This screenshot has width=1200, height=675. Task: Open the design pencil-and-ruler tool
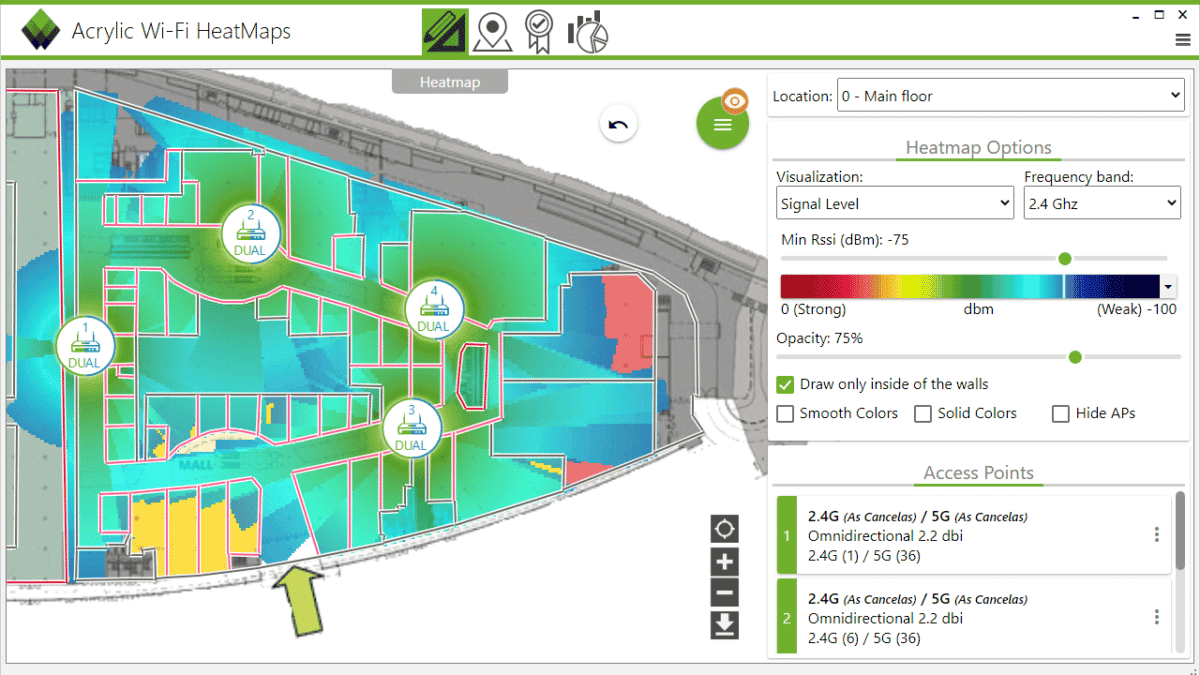445,31
